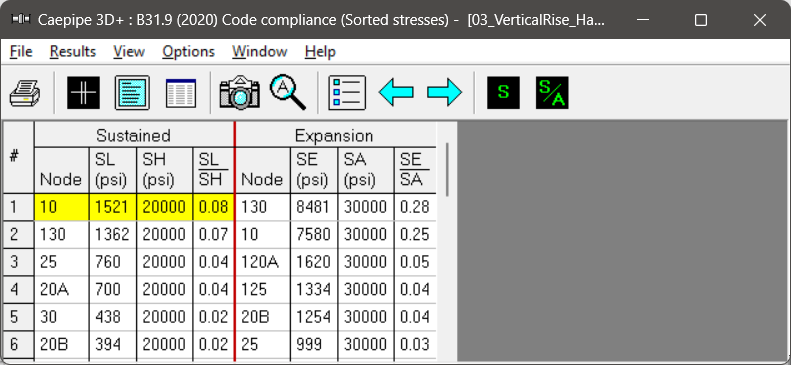Click SE value 999 cell
This screenshot has height=365, width=791.
click(x=314, y=344)
